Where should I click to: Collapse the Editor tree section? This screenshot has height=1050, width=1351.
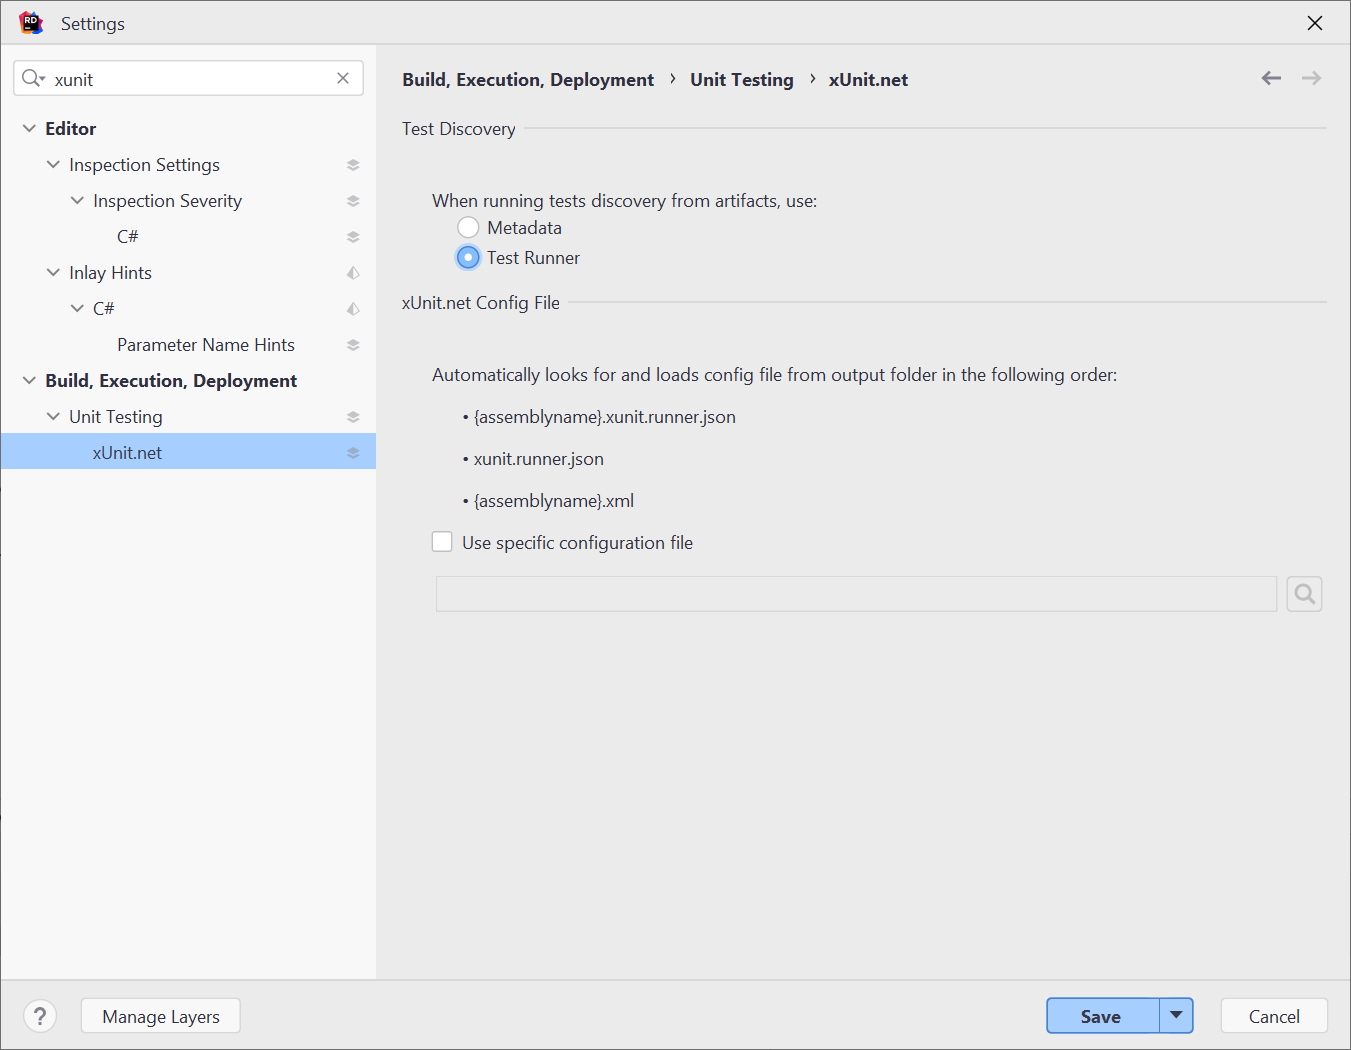(28, 128)
